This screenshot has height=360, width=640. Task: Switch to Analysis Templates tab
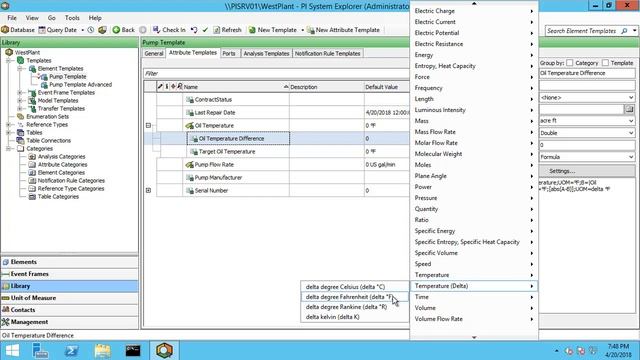click(266, 53)
